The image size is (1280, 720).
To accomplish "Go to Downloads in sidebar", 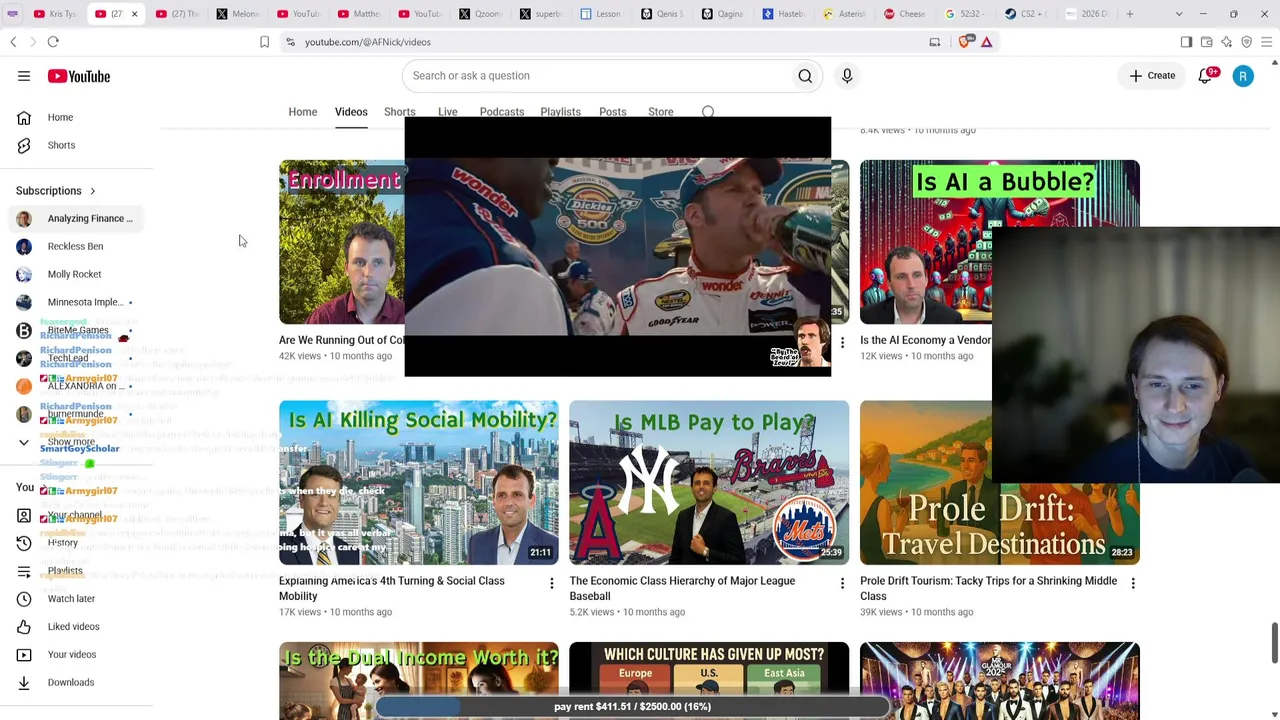I will (x=70, y=683).
